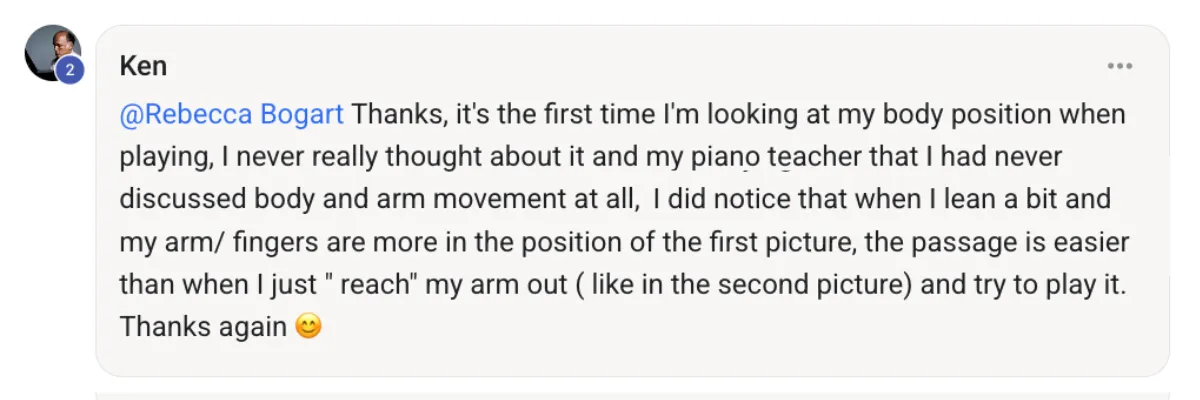The height and width of the screenshot is (400, 1200).
Task: Click the closing words "Thanks again"
Action: 203,327
